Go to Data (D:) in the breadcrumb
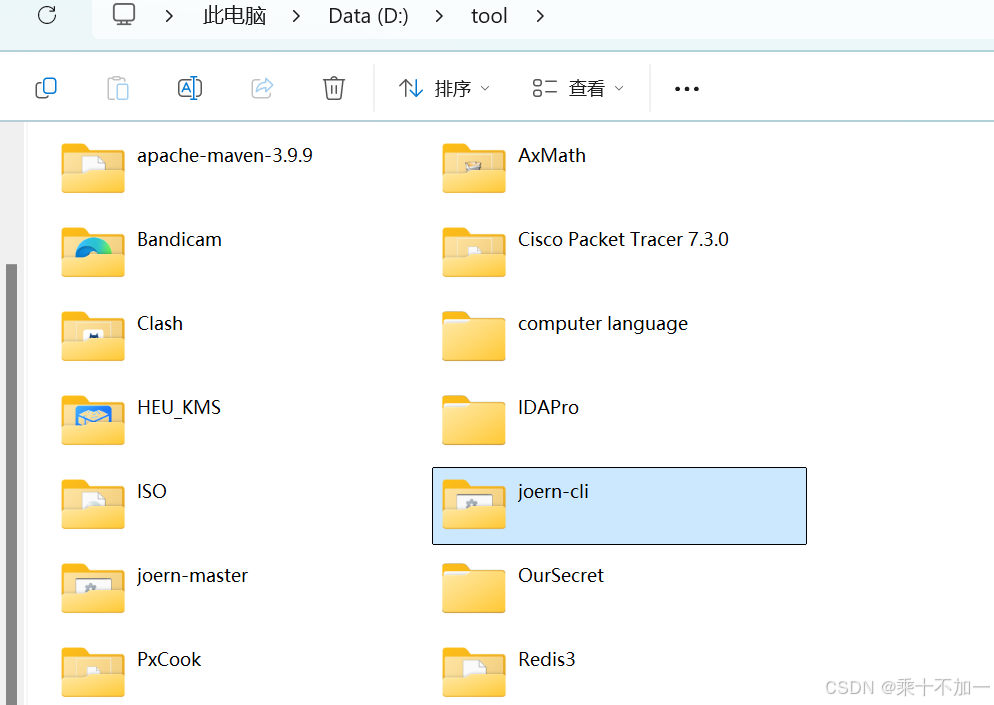 click(368, 16)
